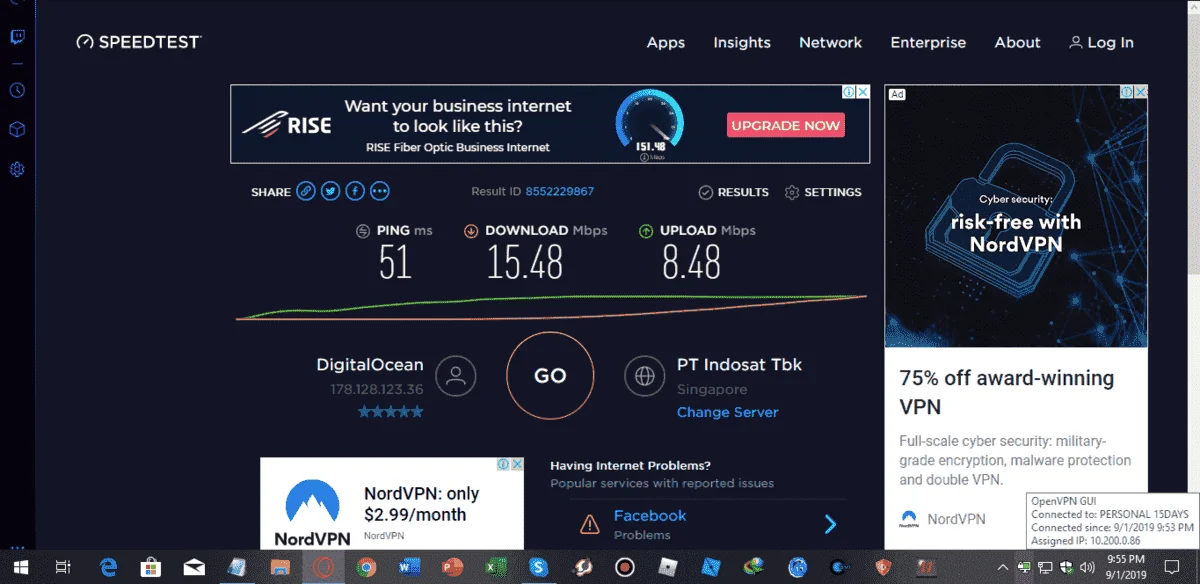
Task: Open the Network menu item
Action: pos(830,42)
